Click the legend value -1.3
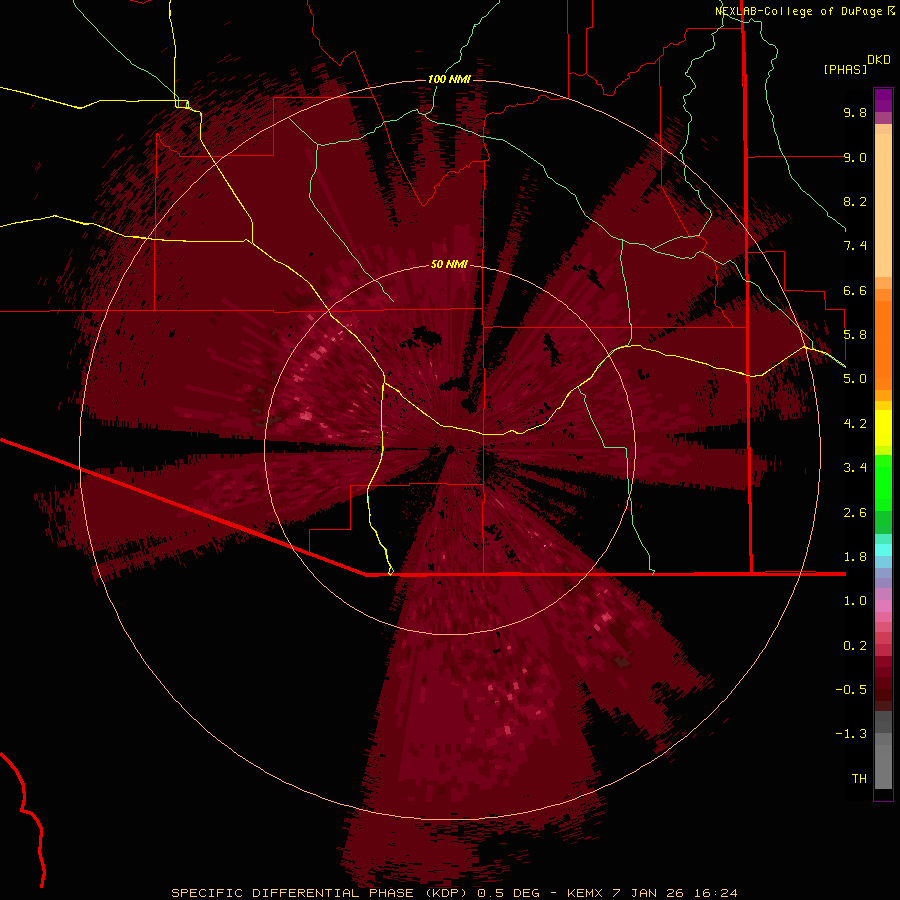Viewport: 900px width, 900px height. coord(851,734)
